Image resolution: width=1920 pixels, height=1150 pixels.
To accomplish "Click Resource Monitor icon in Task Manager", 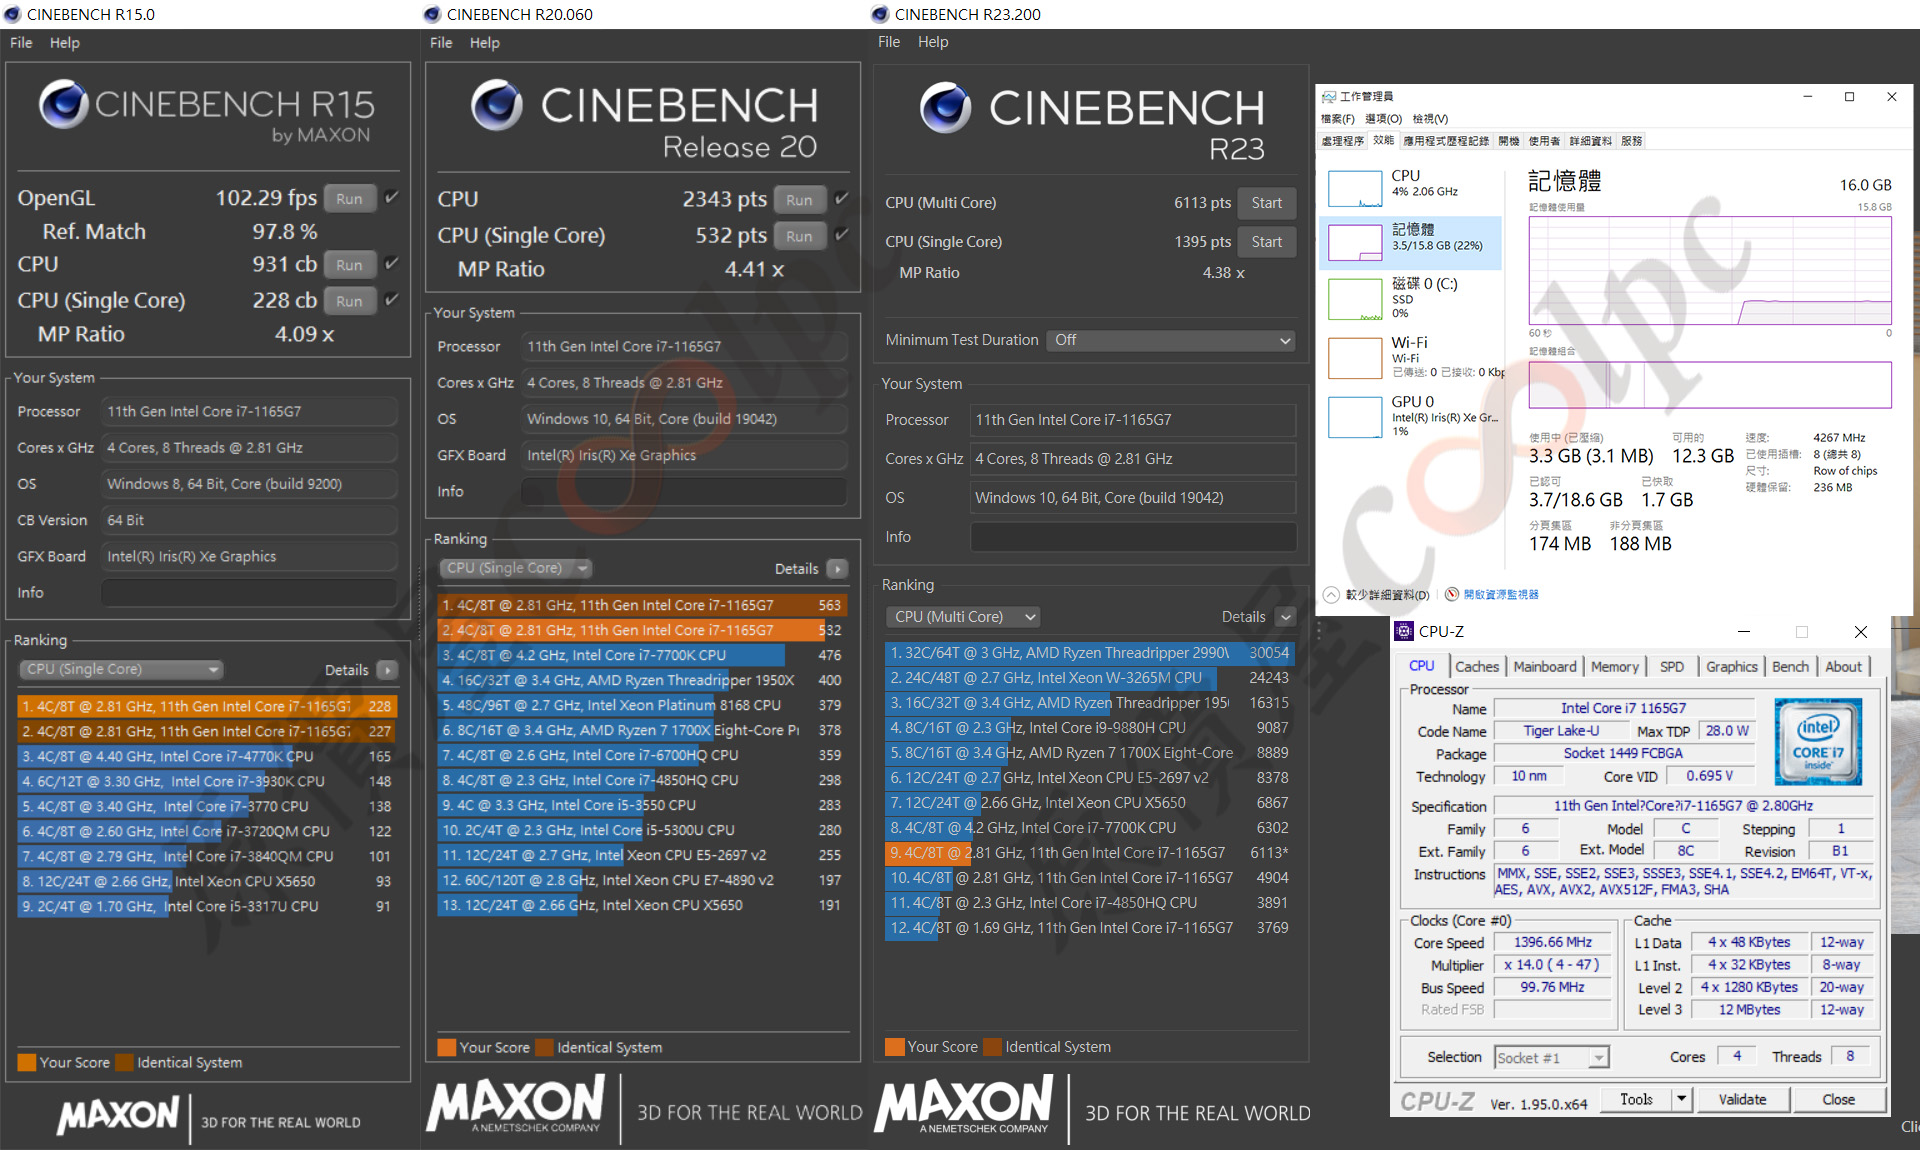I will pyautogui.click(x=1452, y=594).
